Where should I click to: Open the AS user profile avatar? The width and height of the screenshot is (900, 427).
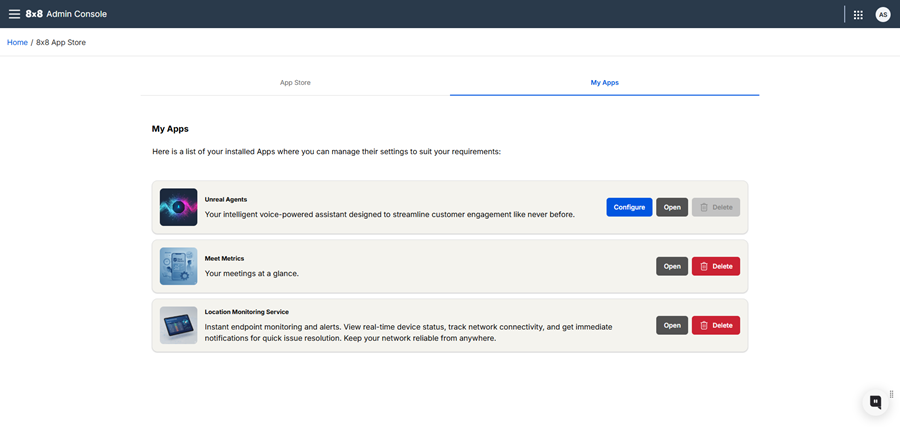click(882, 14)
